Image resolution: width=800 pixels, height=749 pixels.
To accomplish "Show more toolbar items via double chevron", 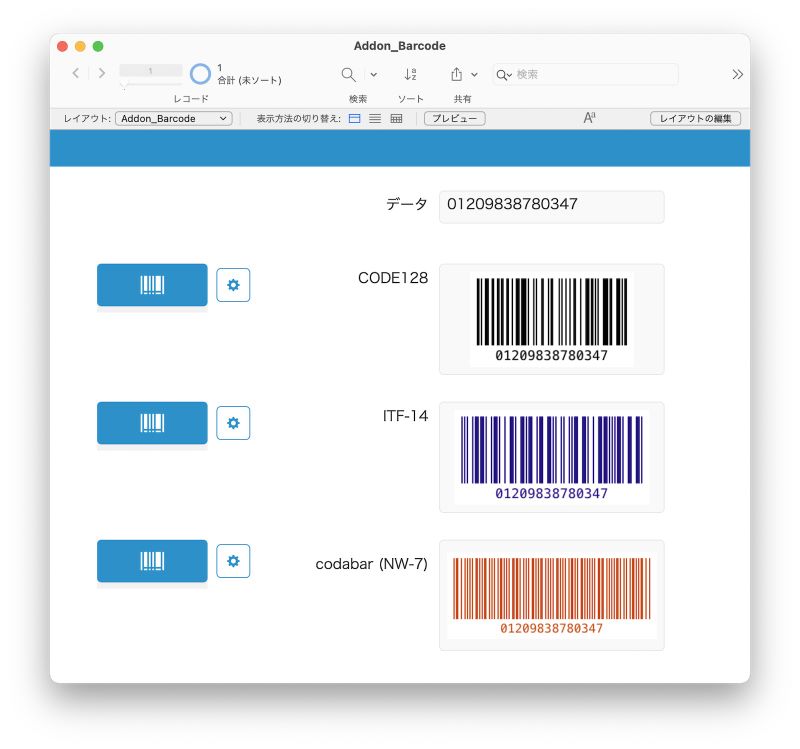I will coord(737,74).
